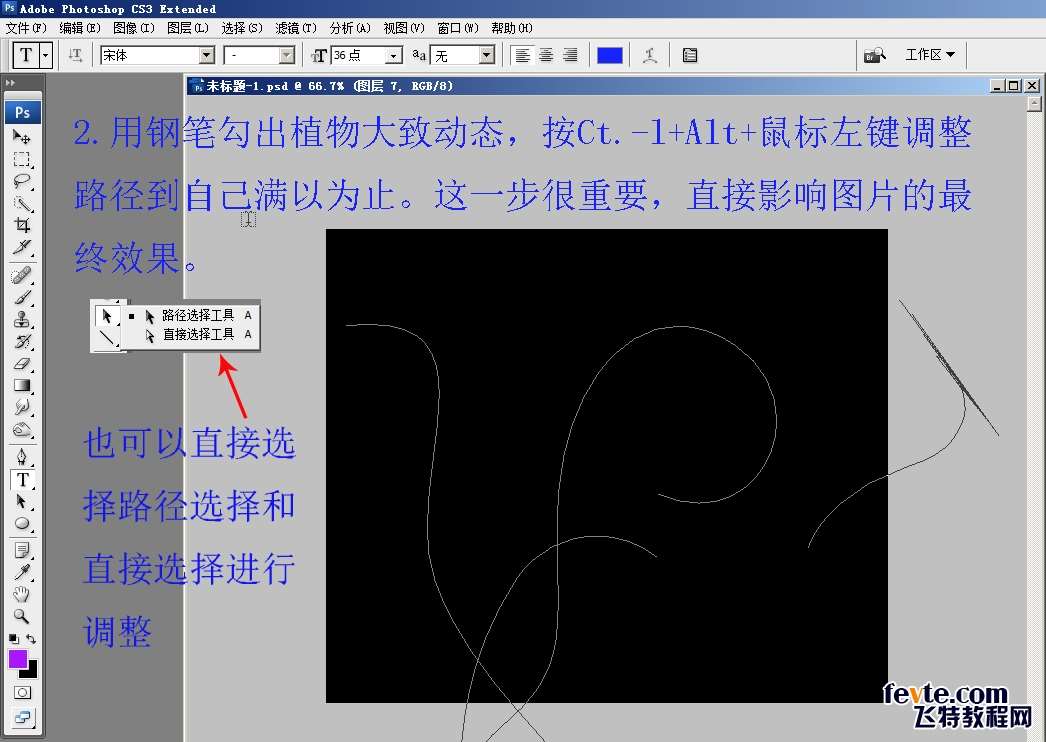Click the purple foreground color swatch
Viewport: 1046px width, 742px height.
pos(17,659)
